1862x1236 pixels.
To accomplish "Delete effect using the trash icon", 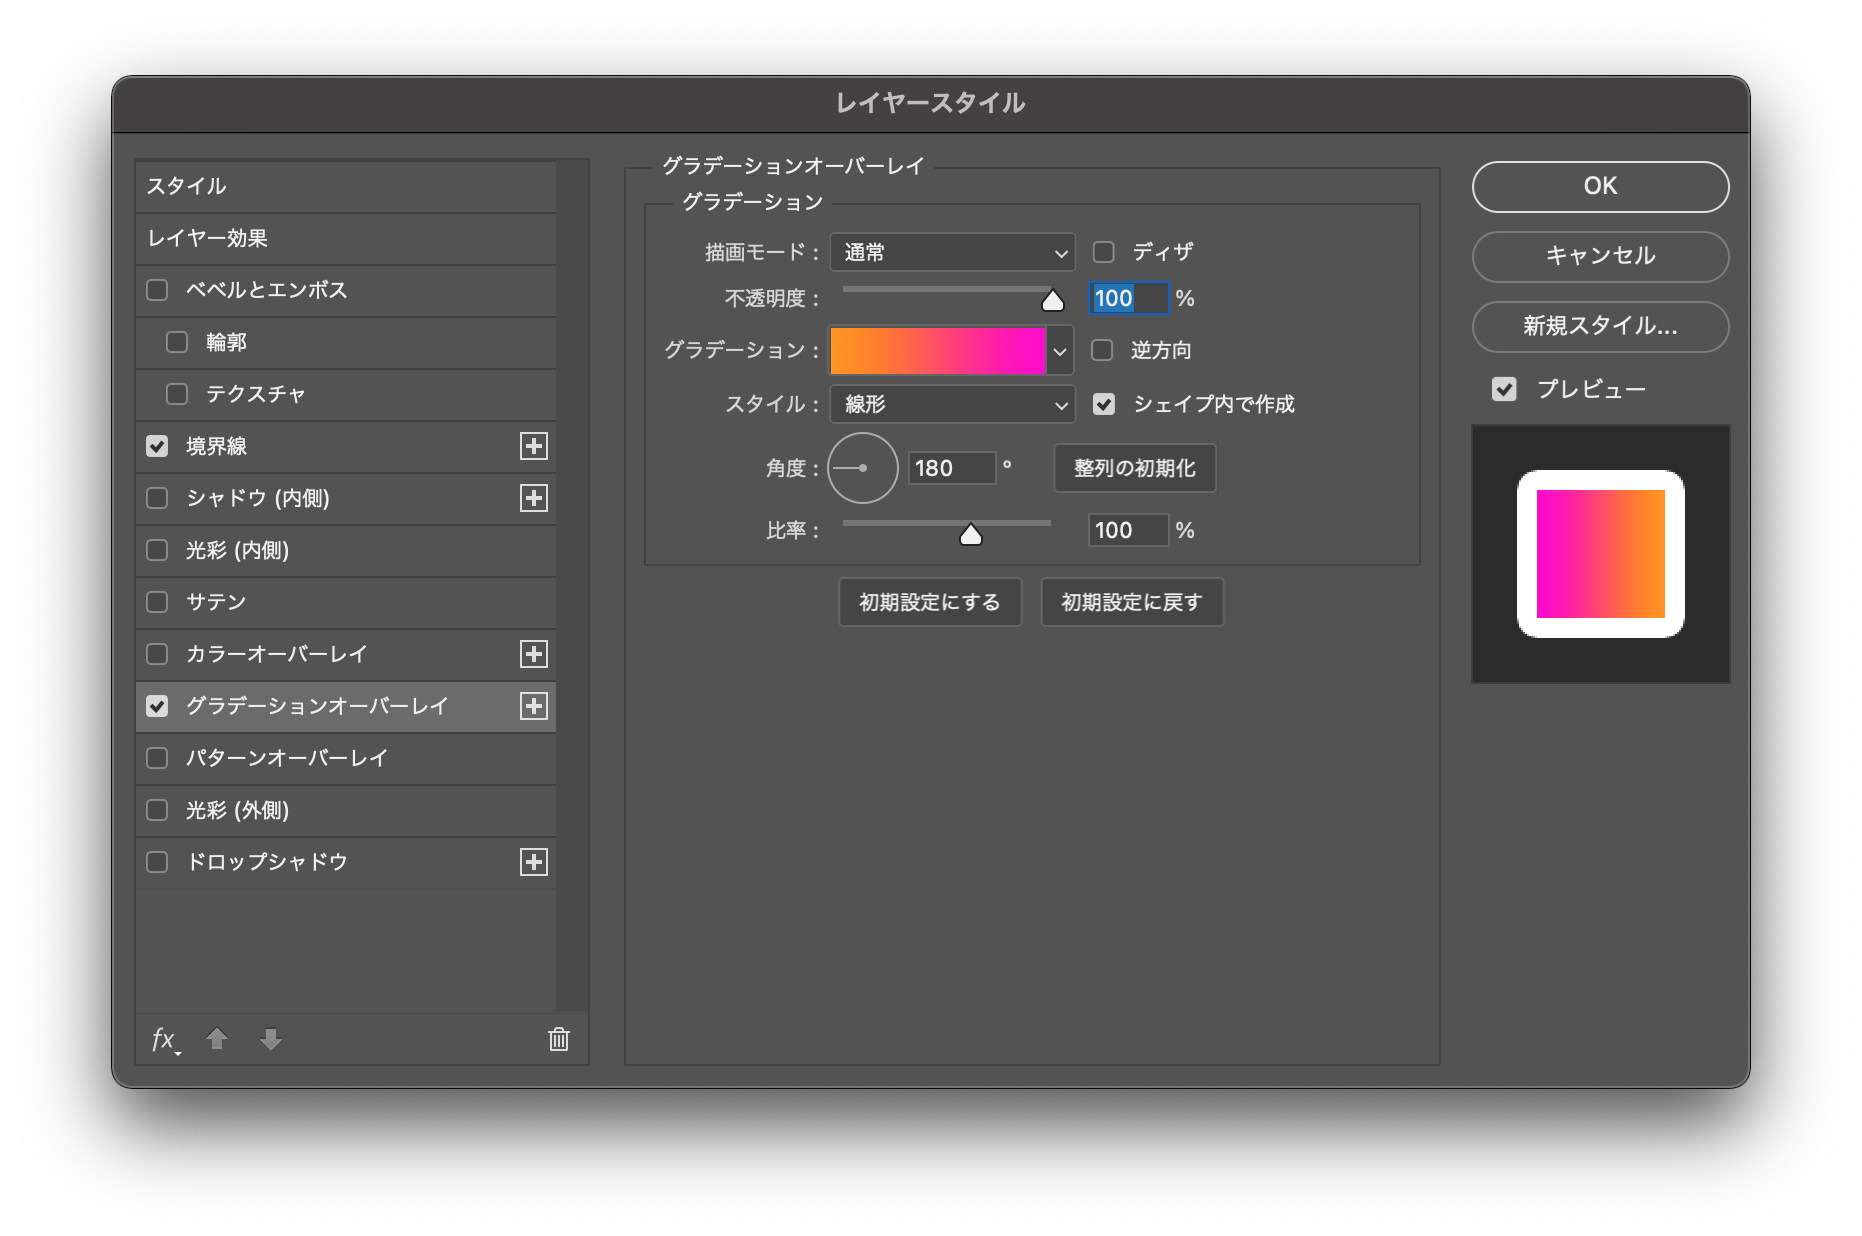I will 558,1040.
